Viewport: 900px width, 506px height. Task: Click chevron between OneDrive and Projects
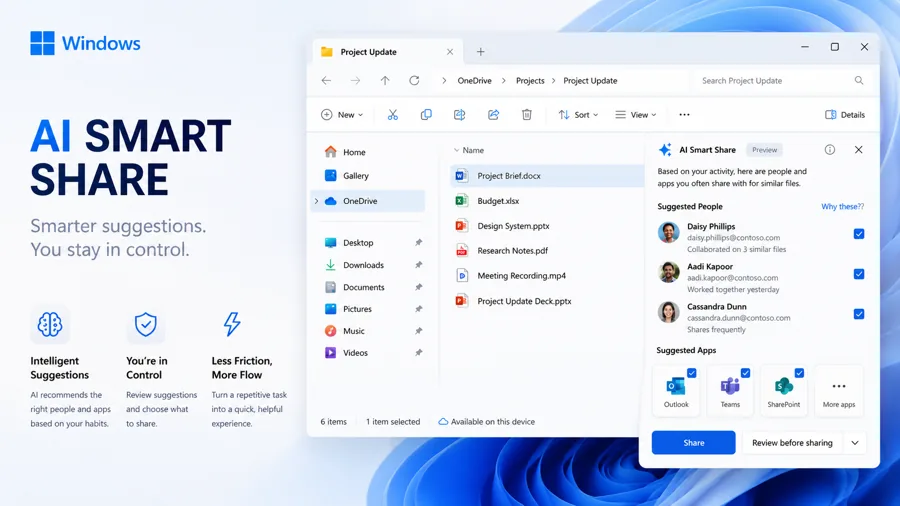[503, 81]
